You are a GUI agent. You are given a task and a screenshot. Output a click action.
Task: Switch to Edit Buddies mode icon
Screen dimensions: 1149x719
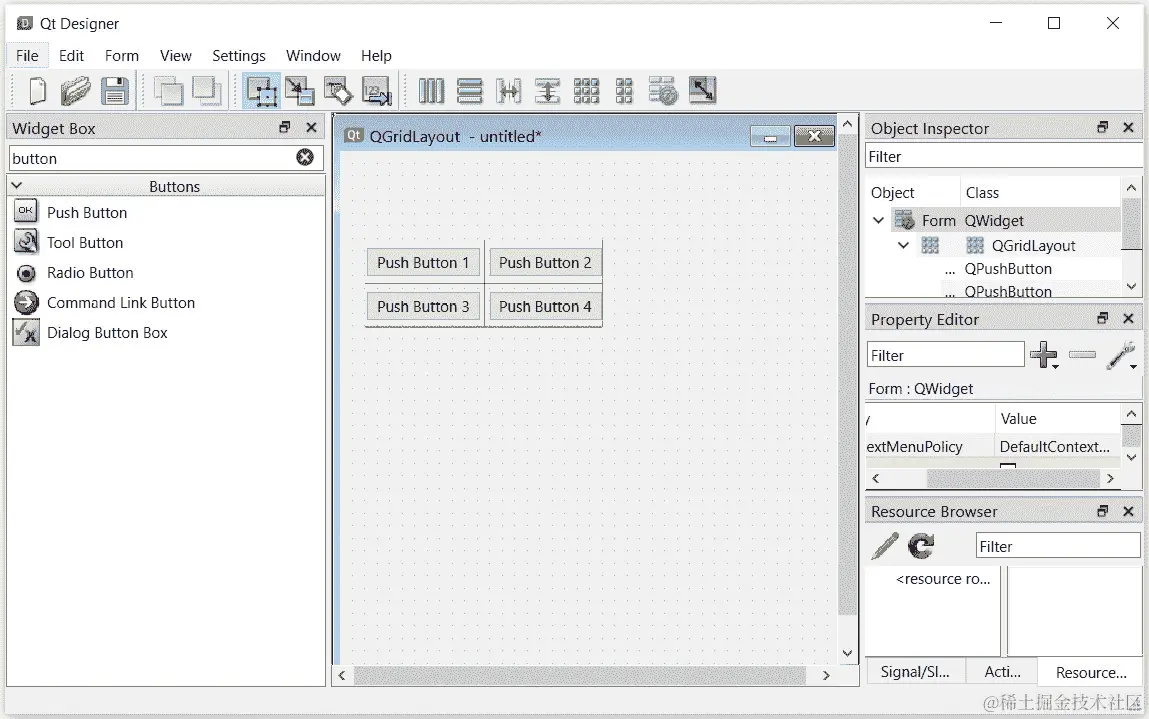(339, 92)
